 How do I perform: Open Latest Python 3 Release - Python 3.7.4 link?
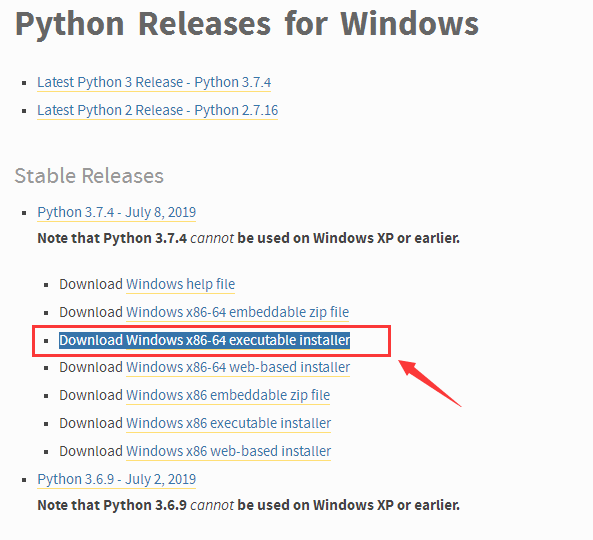pyautogui.click(x=154, y=82)
